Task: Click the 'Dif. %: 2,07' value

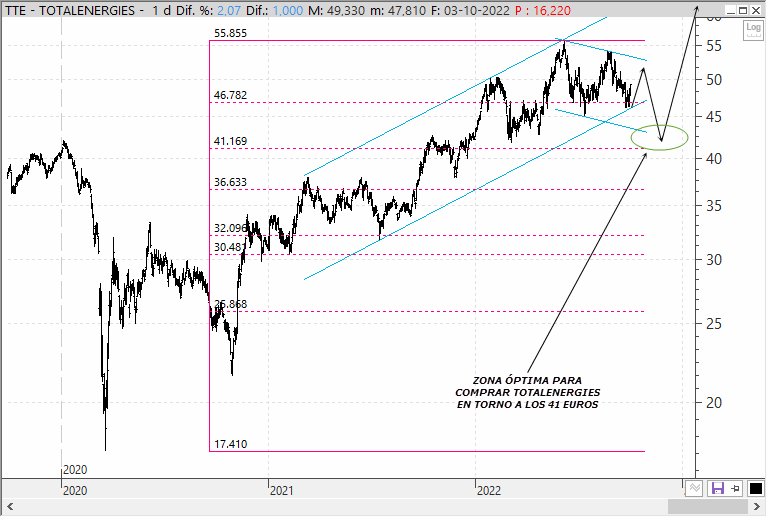Action: 208,10
